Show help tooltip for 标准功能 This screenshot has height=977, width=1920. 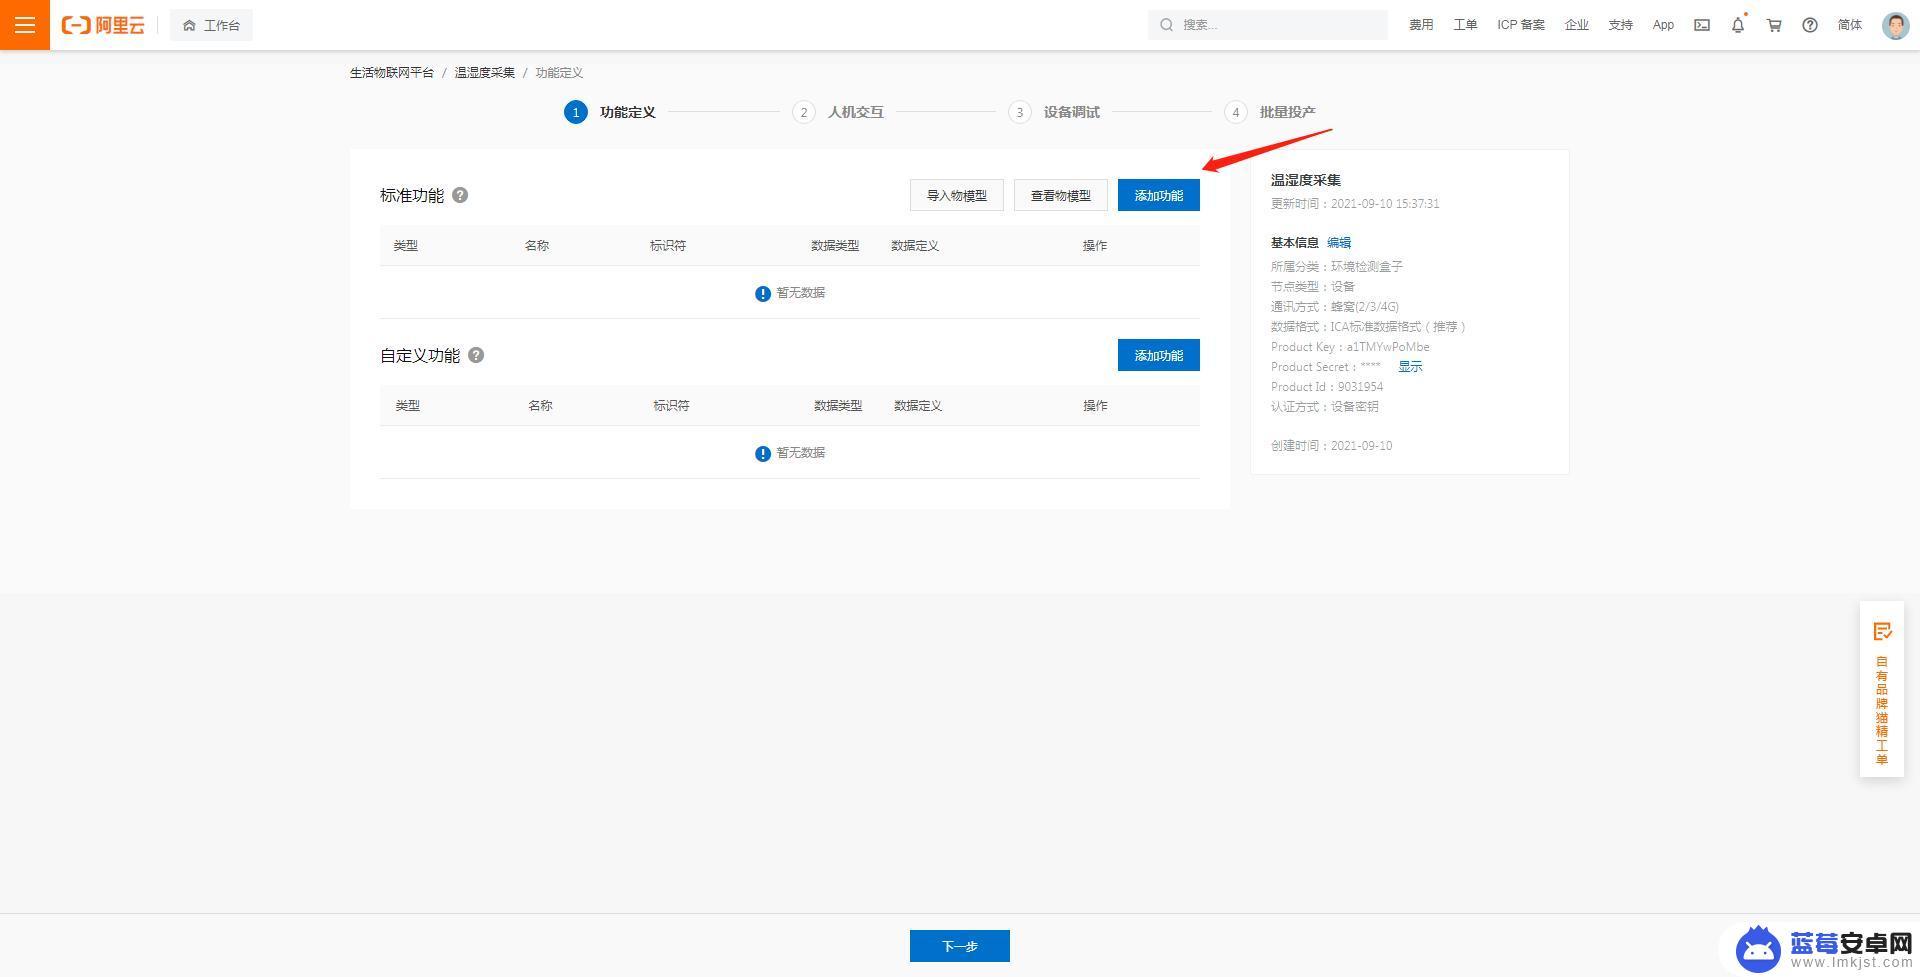click(x=460, y=195)
